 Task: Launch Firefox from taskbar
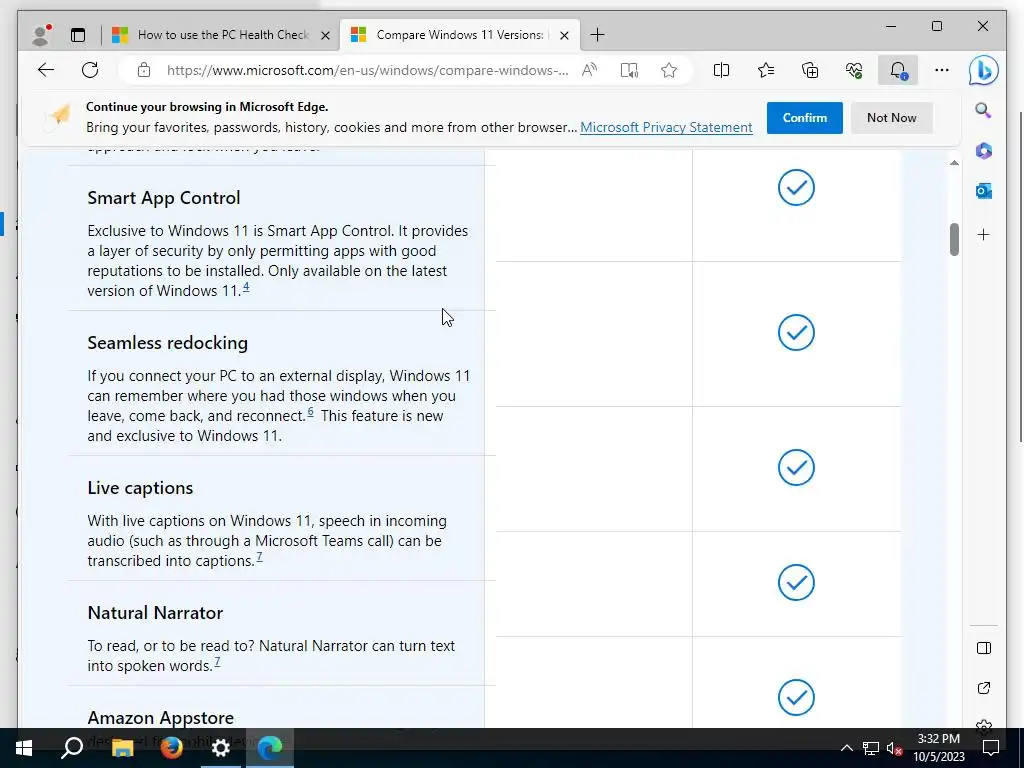[x=171, y=748]
